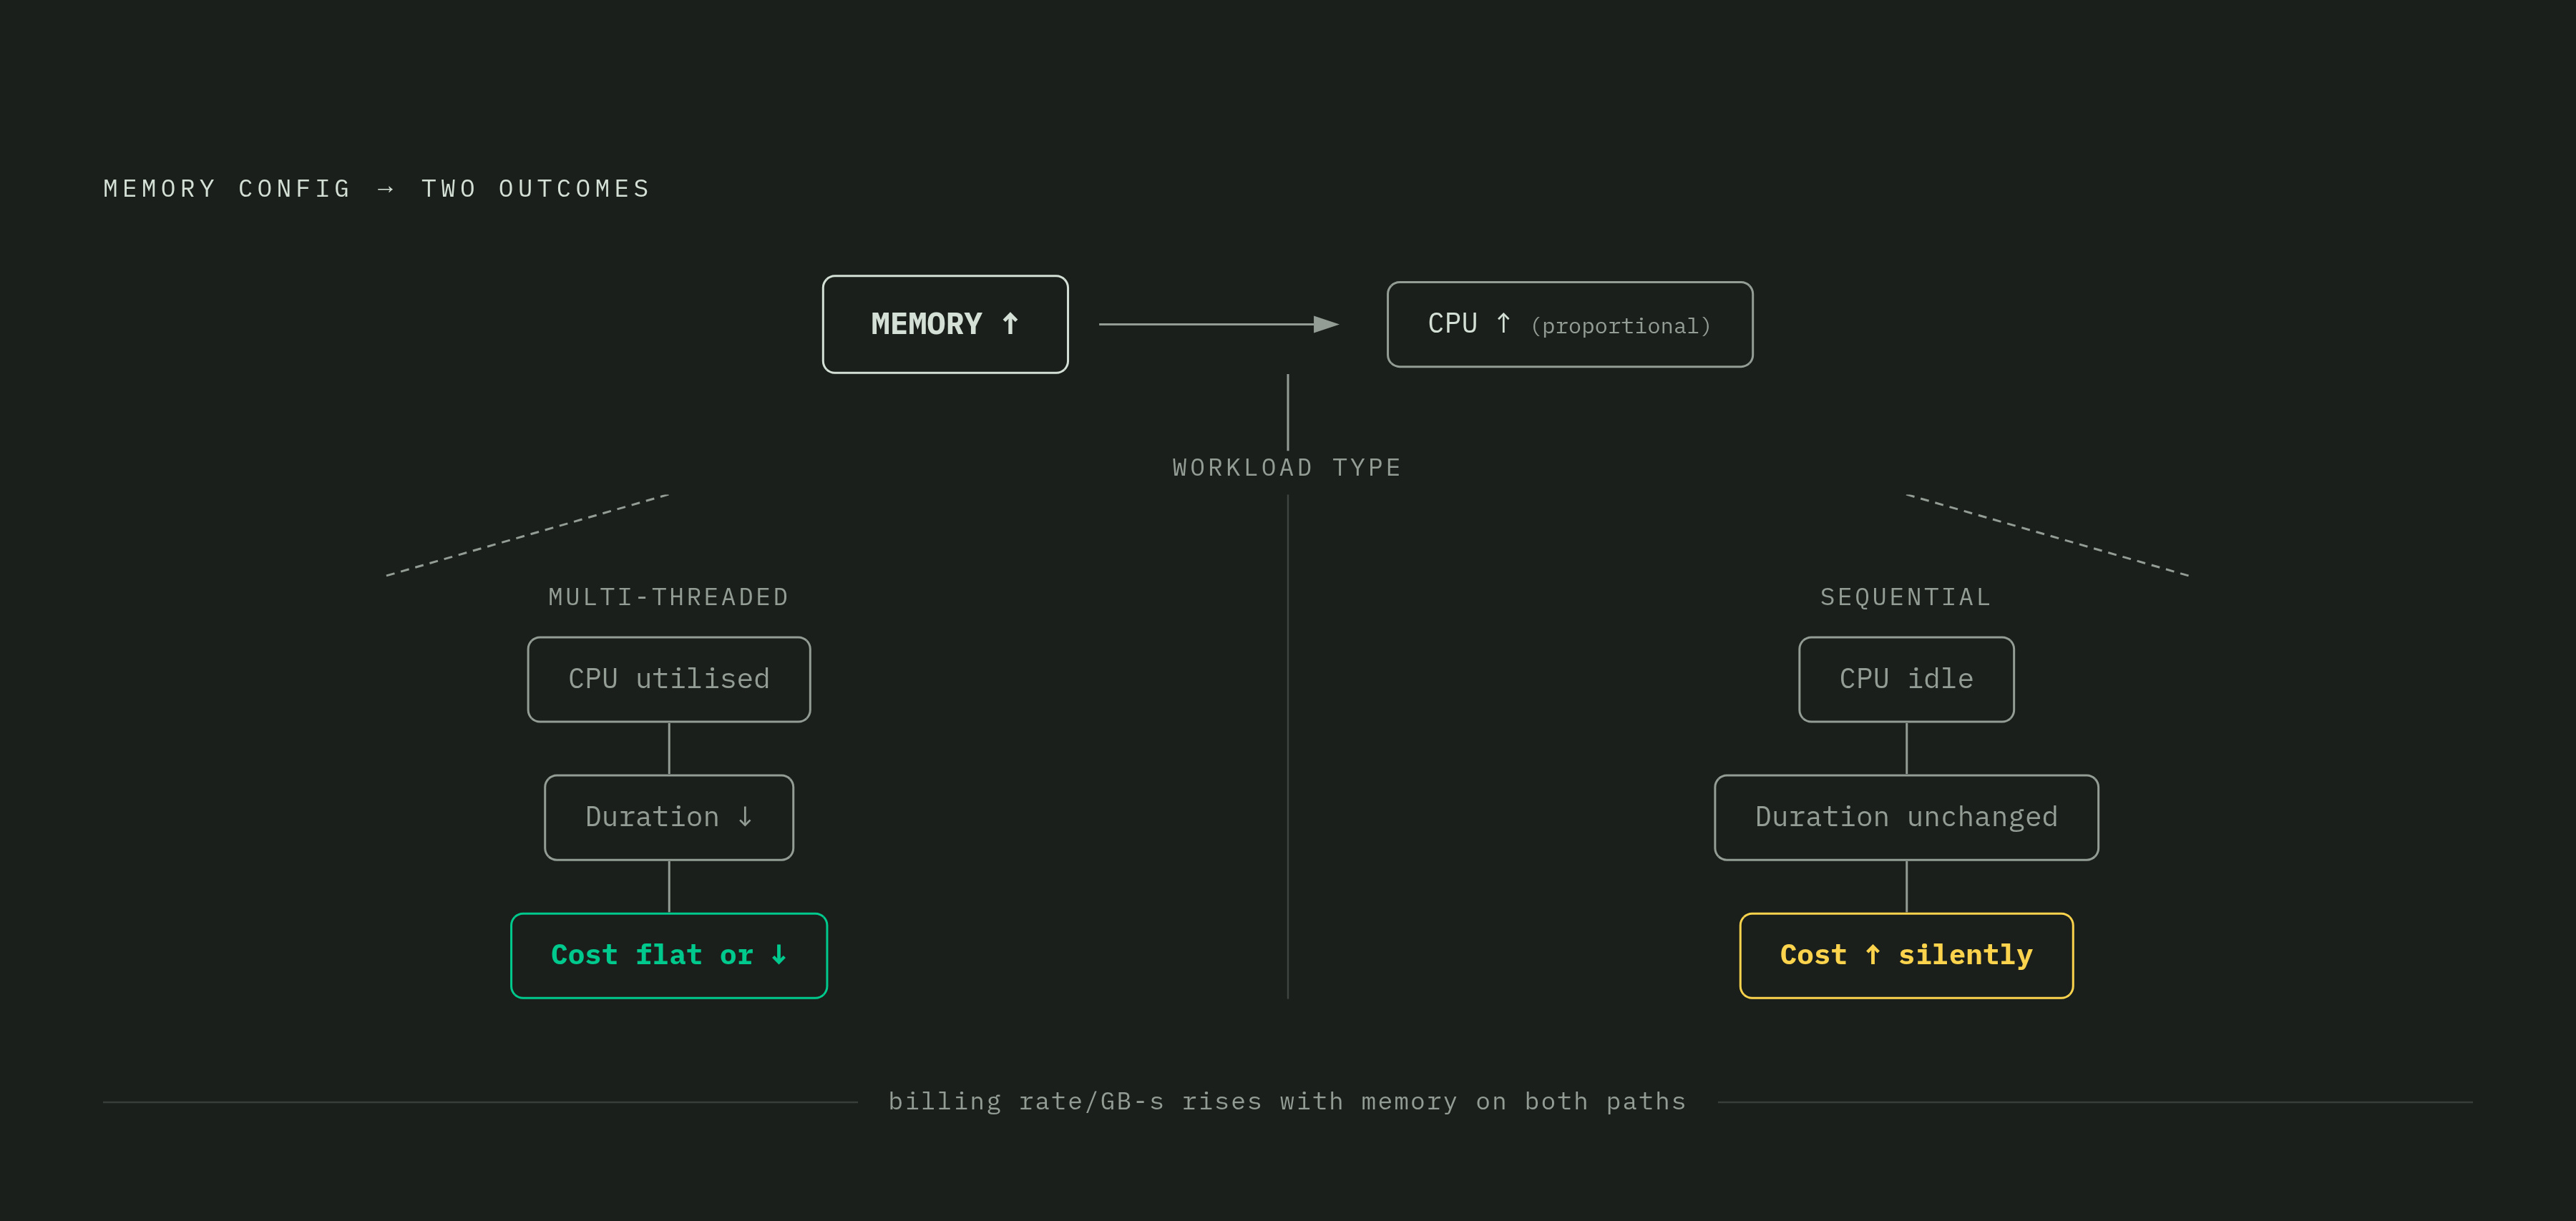
Task: Click the MEMORY CONFIG → TWO OUTCOMES title
Action: 377,189
